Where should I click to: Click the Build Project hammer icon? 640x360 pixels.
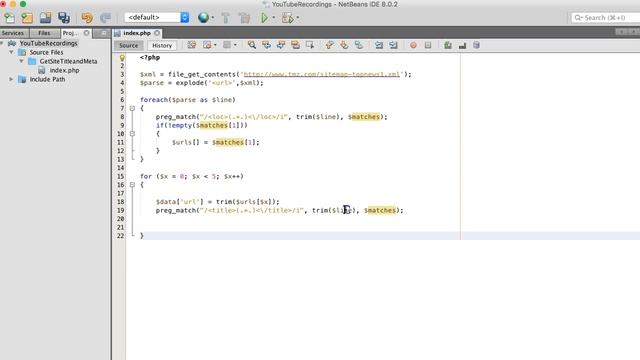pos(225,18)
